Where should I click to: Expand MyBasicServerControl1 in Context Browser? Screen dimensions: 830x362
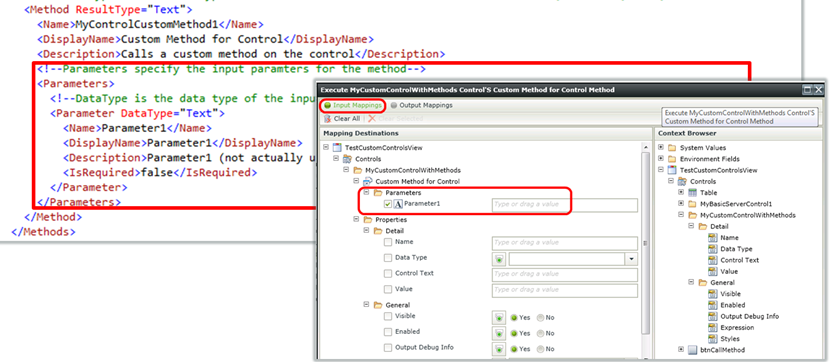click(681, 203)
